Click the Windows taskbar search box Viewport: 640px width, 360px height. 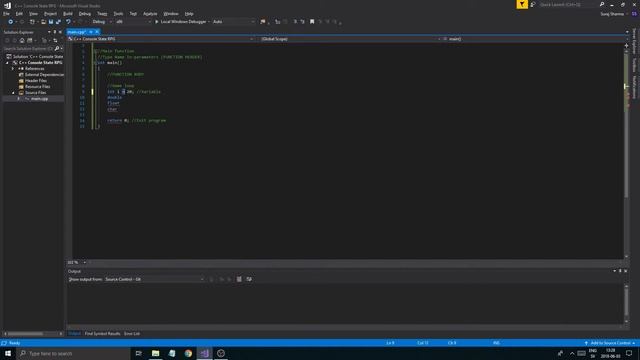73,353
